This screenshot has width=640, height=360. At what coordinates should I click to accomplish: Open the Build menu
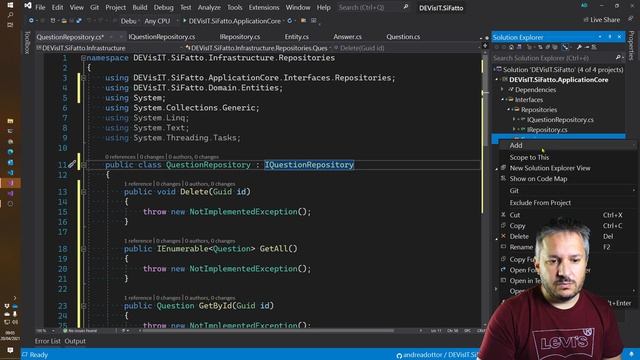[x=140, y=7]
